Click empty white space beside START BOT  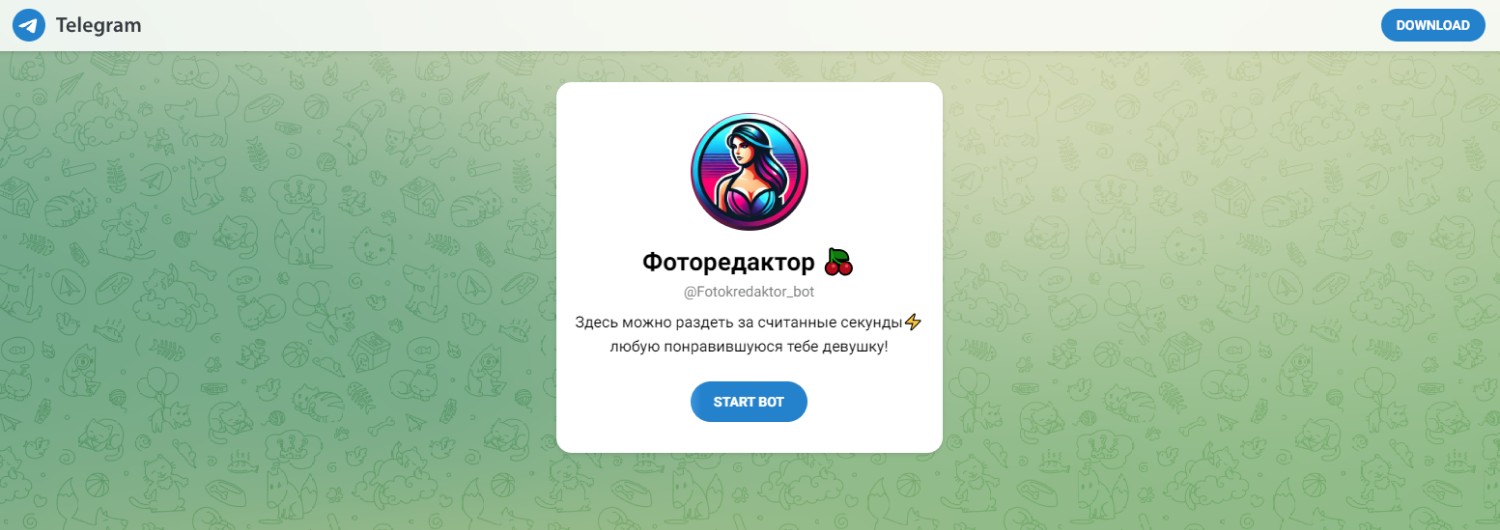870,402
